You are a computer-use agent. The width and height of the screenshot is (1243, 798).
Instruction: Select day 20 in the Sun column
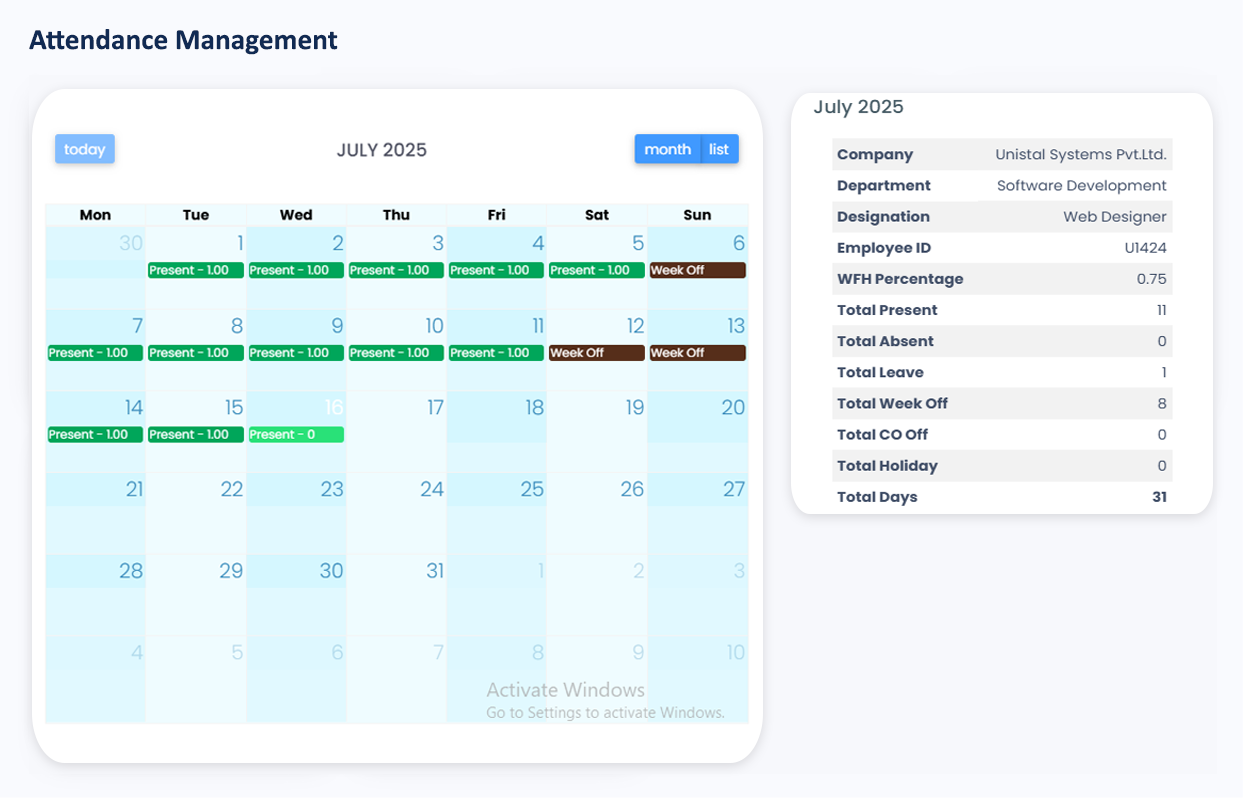(733, 407)
